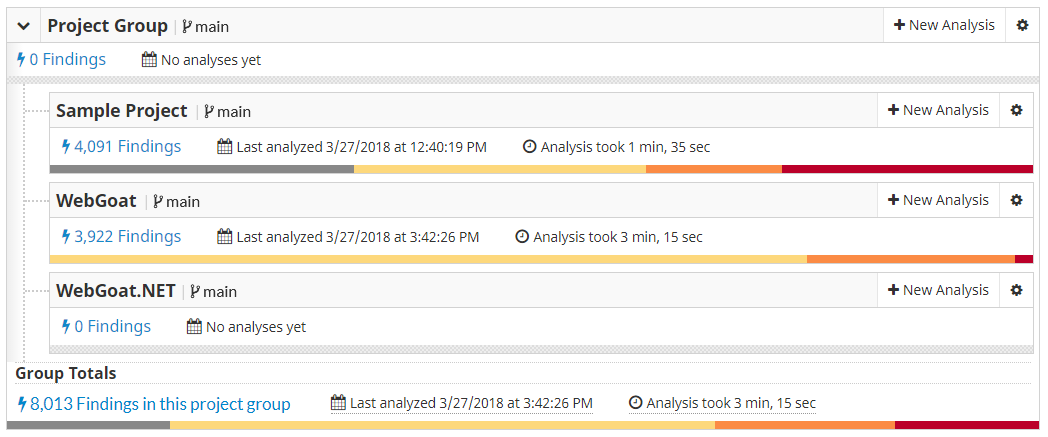1048x437 pixels.
Task: Open the 4,091 Findings link
Action: pos(121,146)
